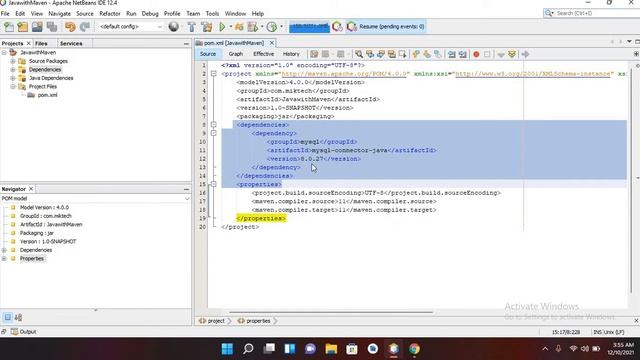Open the default config dropdown
Viewport: 640px width, 360px height.
point(131,27)
